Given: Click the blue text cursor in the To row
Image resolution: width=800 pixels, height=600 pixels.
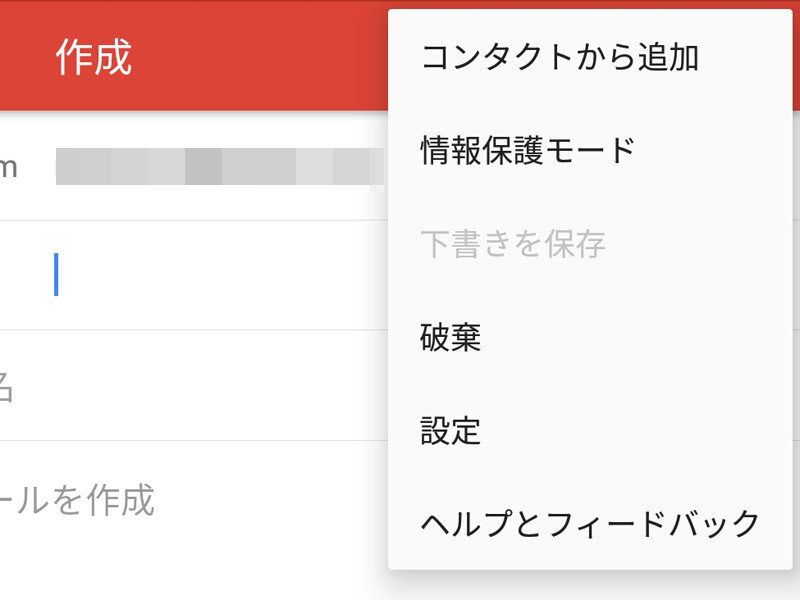Looking at the screenshot, I should pyautogui.click(x=56, y=275).
